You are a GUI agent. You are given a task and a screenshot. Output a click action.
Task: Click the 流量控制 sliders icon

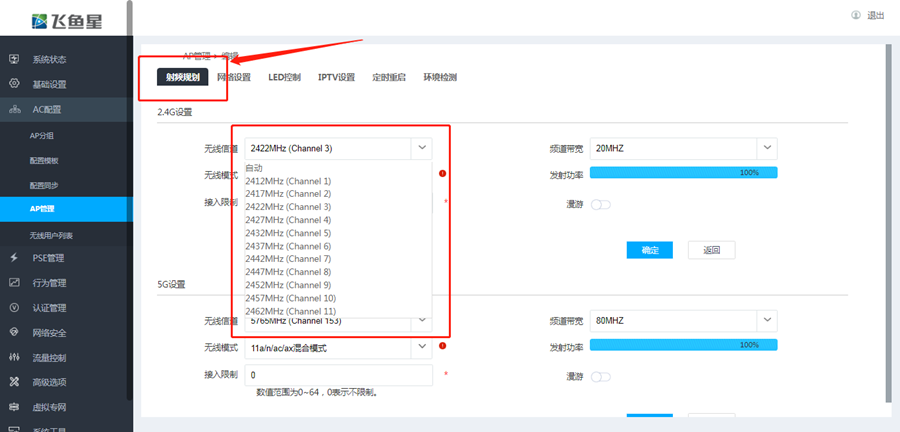(14, 357)
